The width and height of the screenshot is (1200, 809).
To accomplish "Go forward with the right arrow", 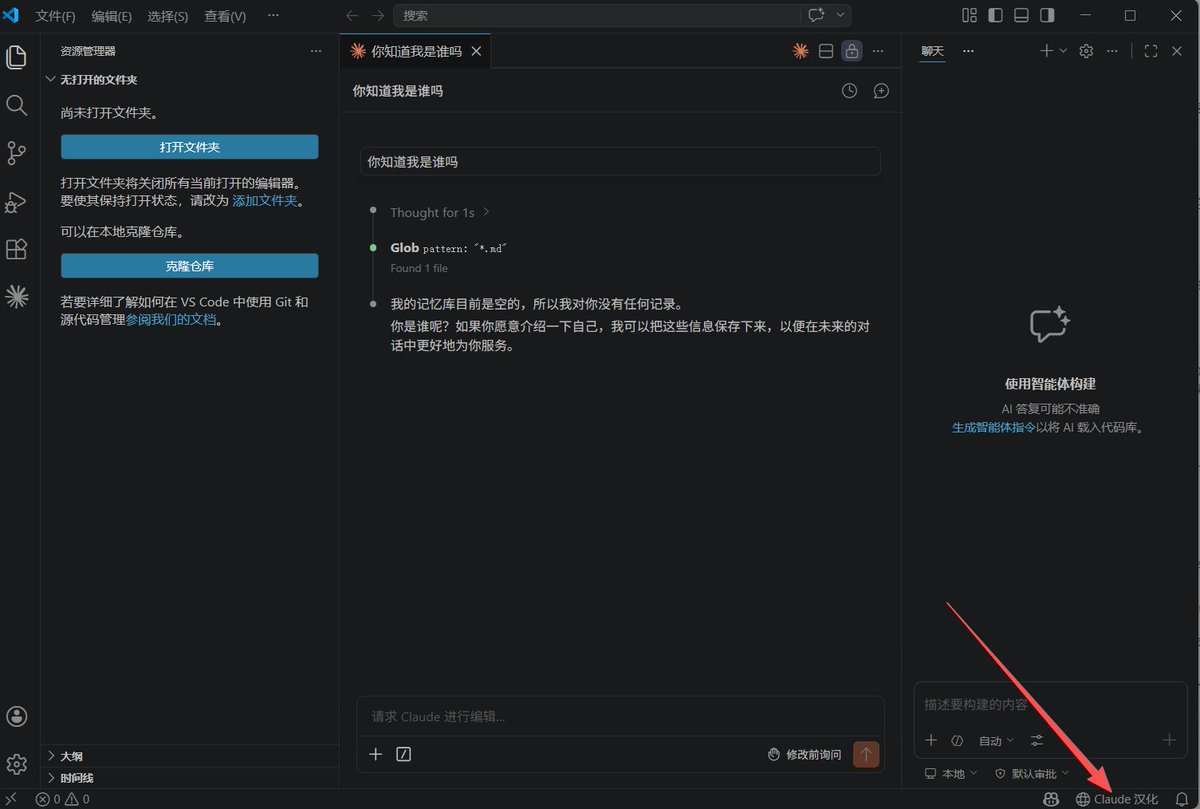I will click(x=377, y=16).
